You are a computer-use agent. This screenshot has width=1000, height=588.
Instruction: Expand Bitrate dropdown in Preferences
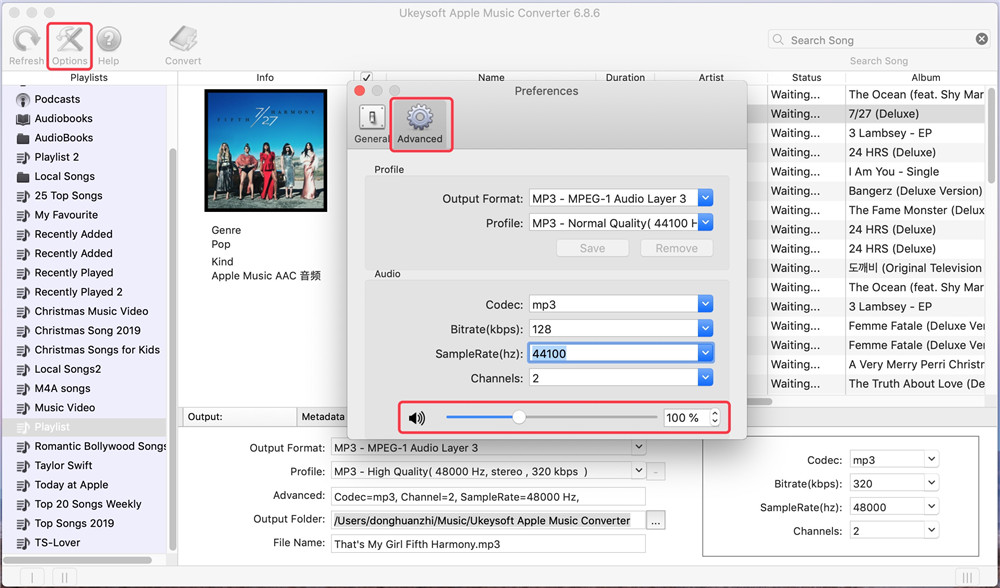click(x=705, y=329)
